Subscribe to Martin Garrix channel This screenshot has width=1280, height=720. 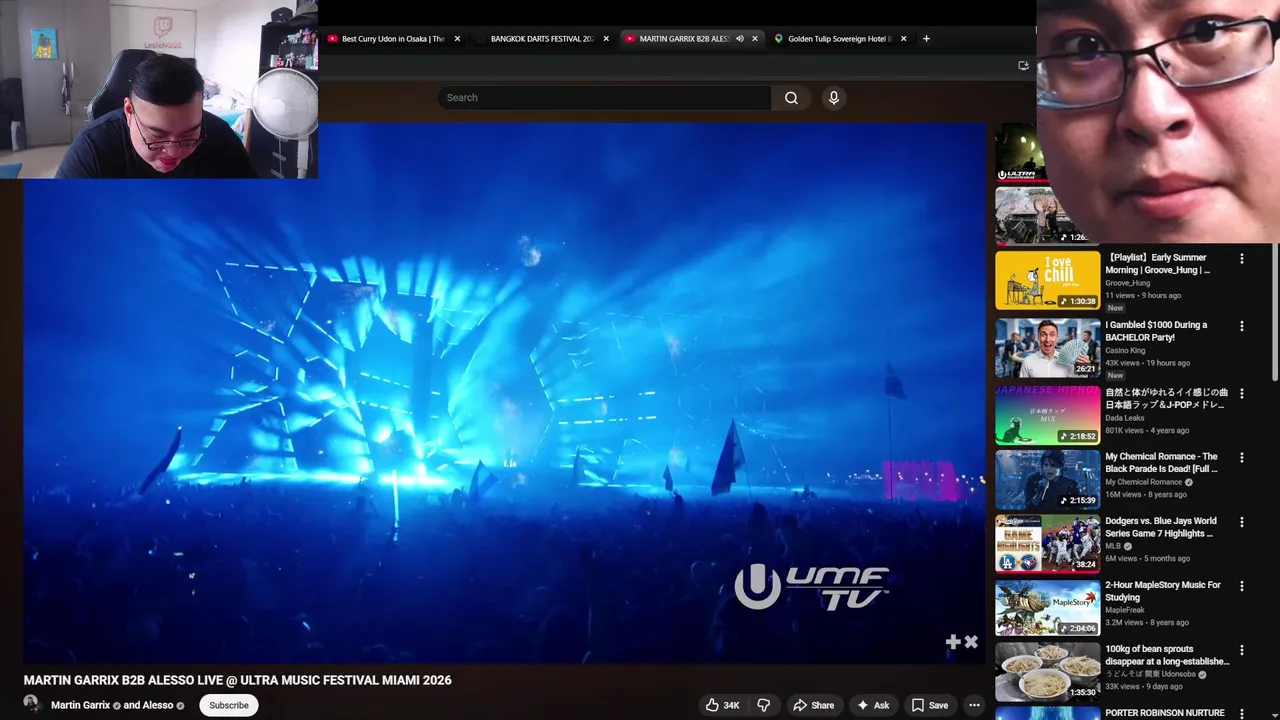point(229,705)
